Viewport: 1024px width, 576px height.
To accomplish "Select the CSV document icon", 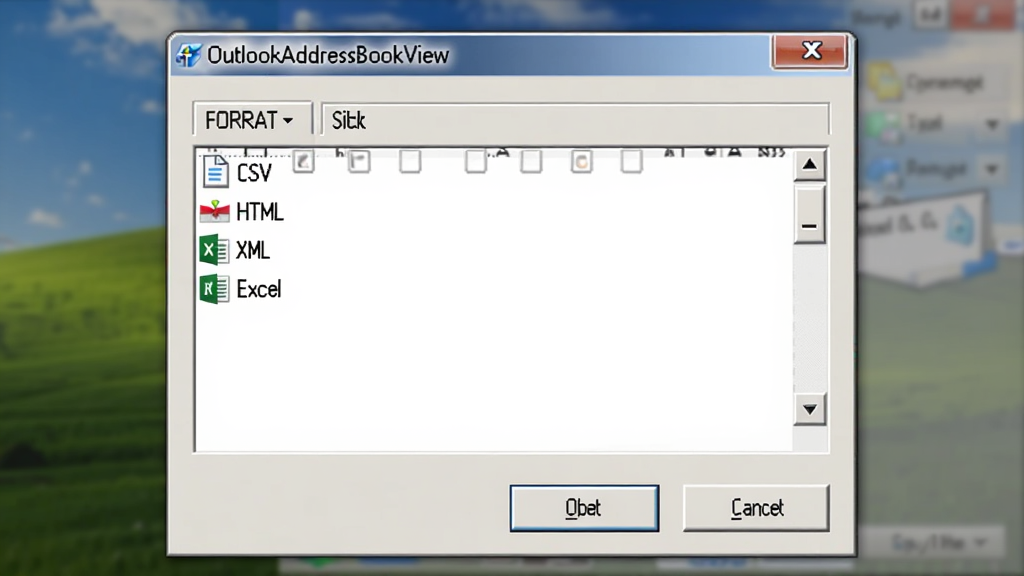I will coord(215,172).
